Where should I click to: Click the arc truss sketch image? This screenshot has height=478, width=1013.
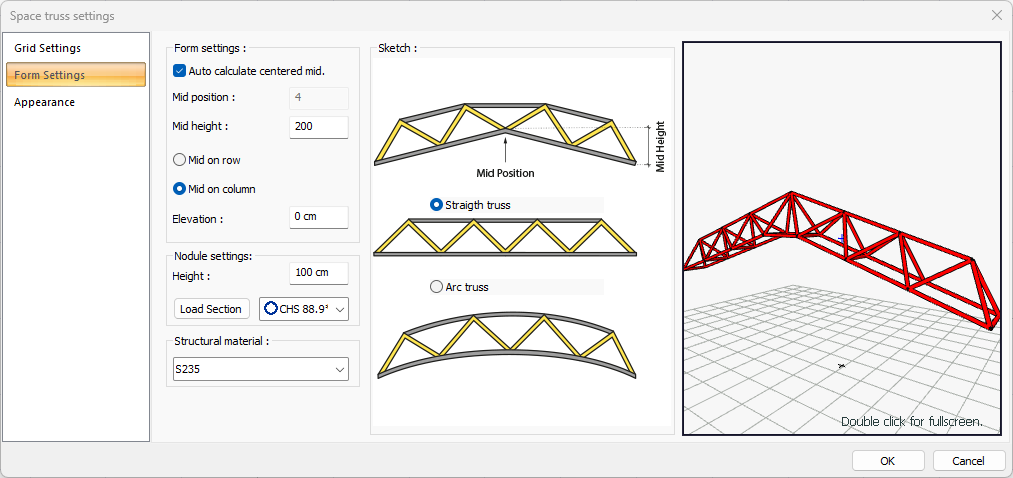pos(505,343)
